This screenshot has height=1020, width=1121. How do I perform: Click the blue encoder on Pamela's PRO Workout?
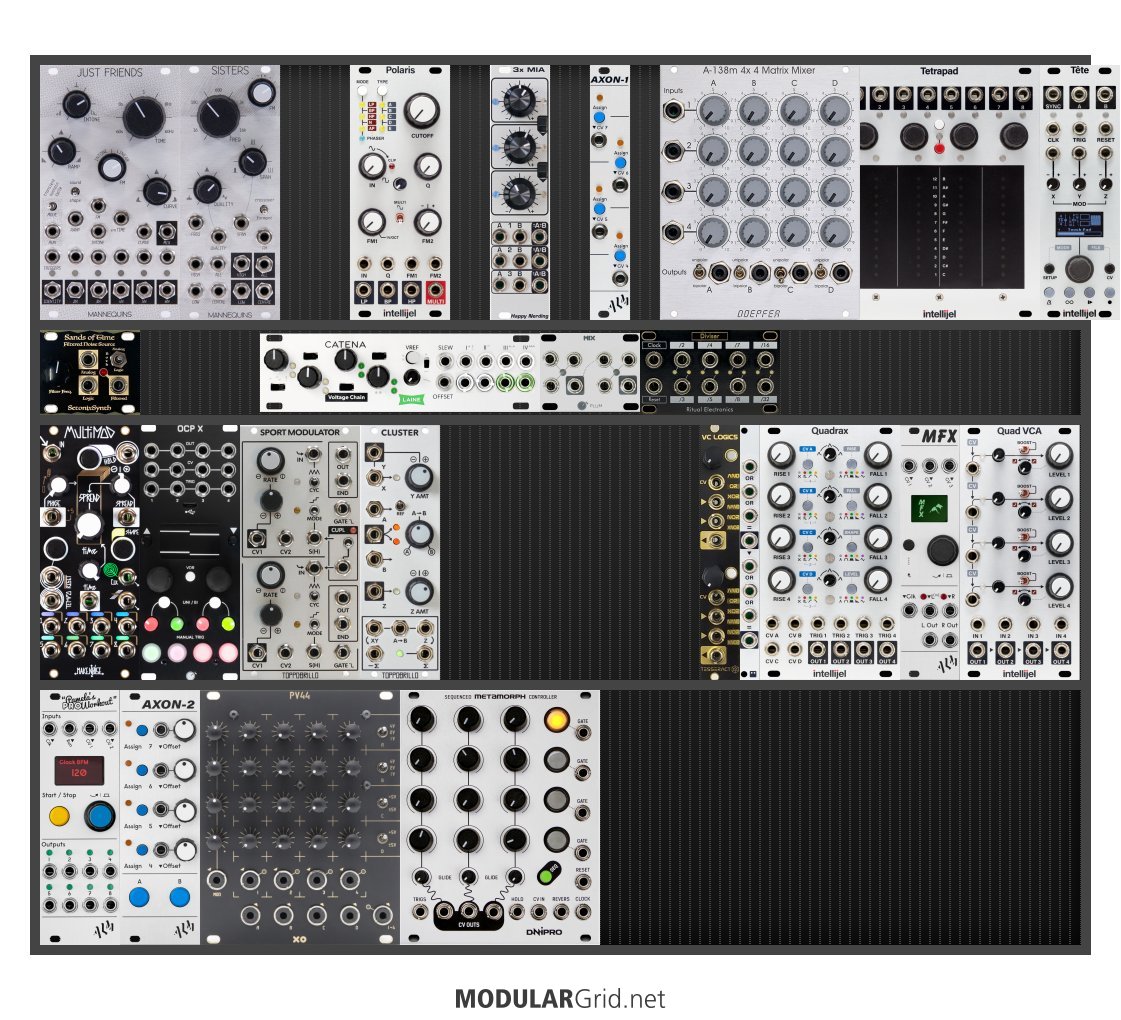[x=99, y=816]
